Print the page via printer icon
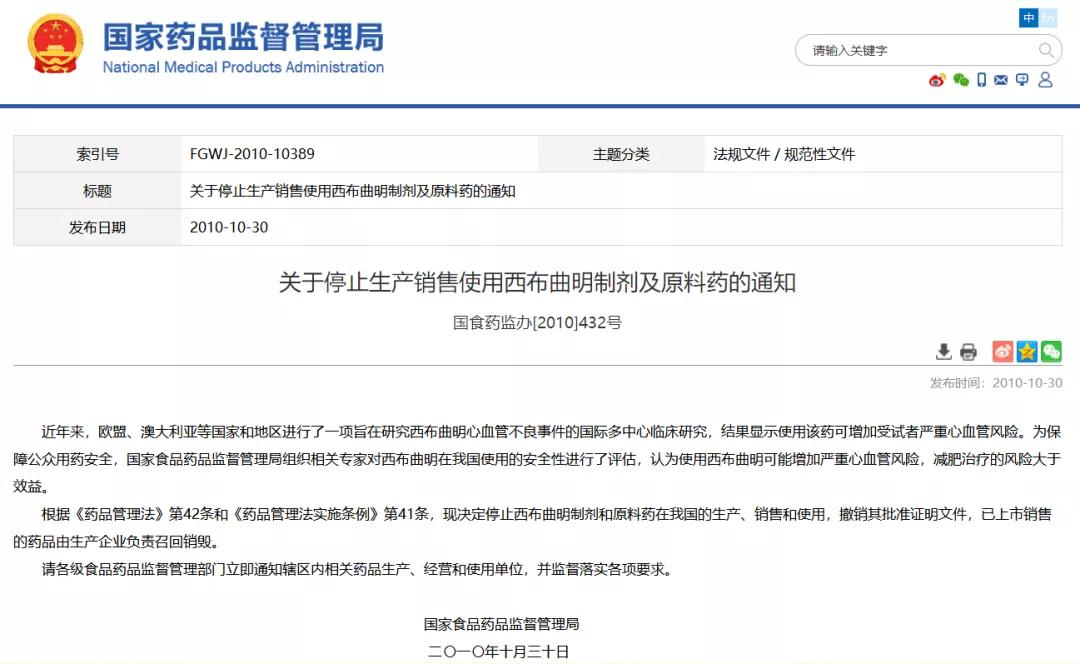Image resolution: width=1080 pixels, height=664 pixels. pos(968,352)
